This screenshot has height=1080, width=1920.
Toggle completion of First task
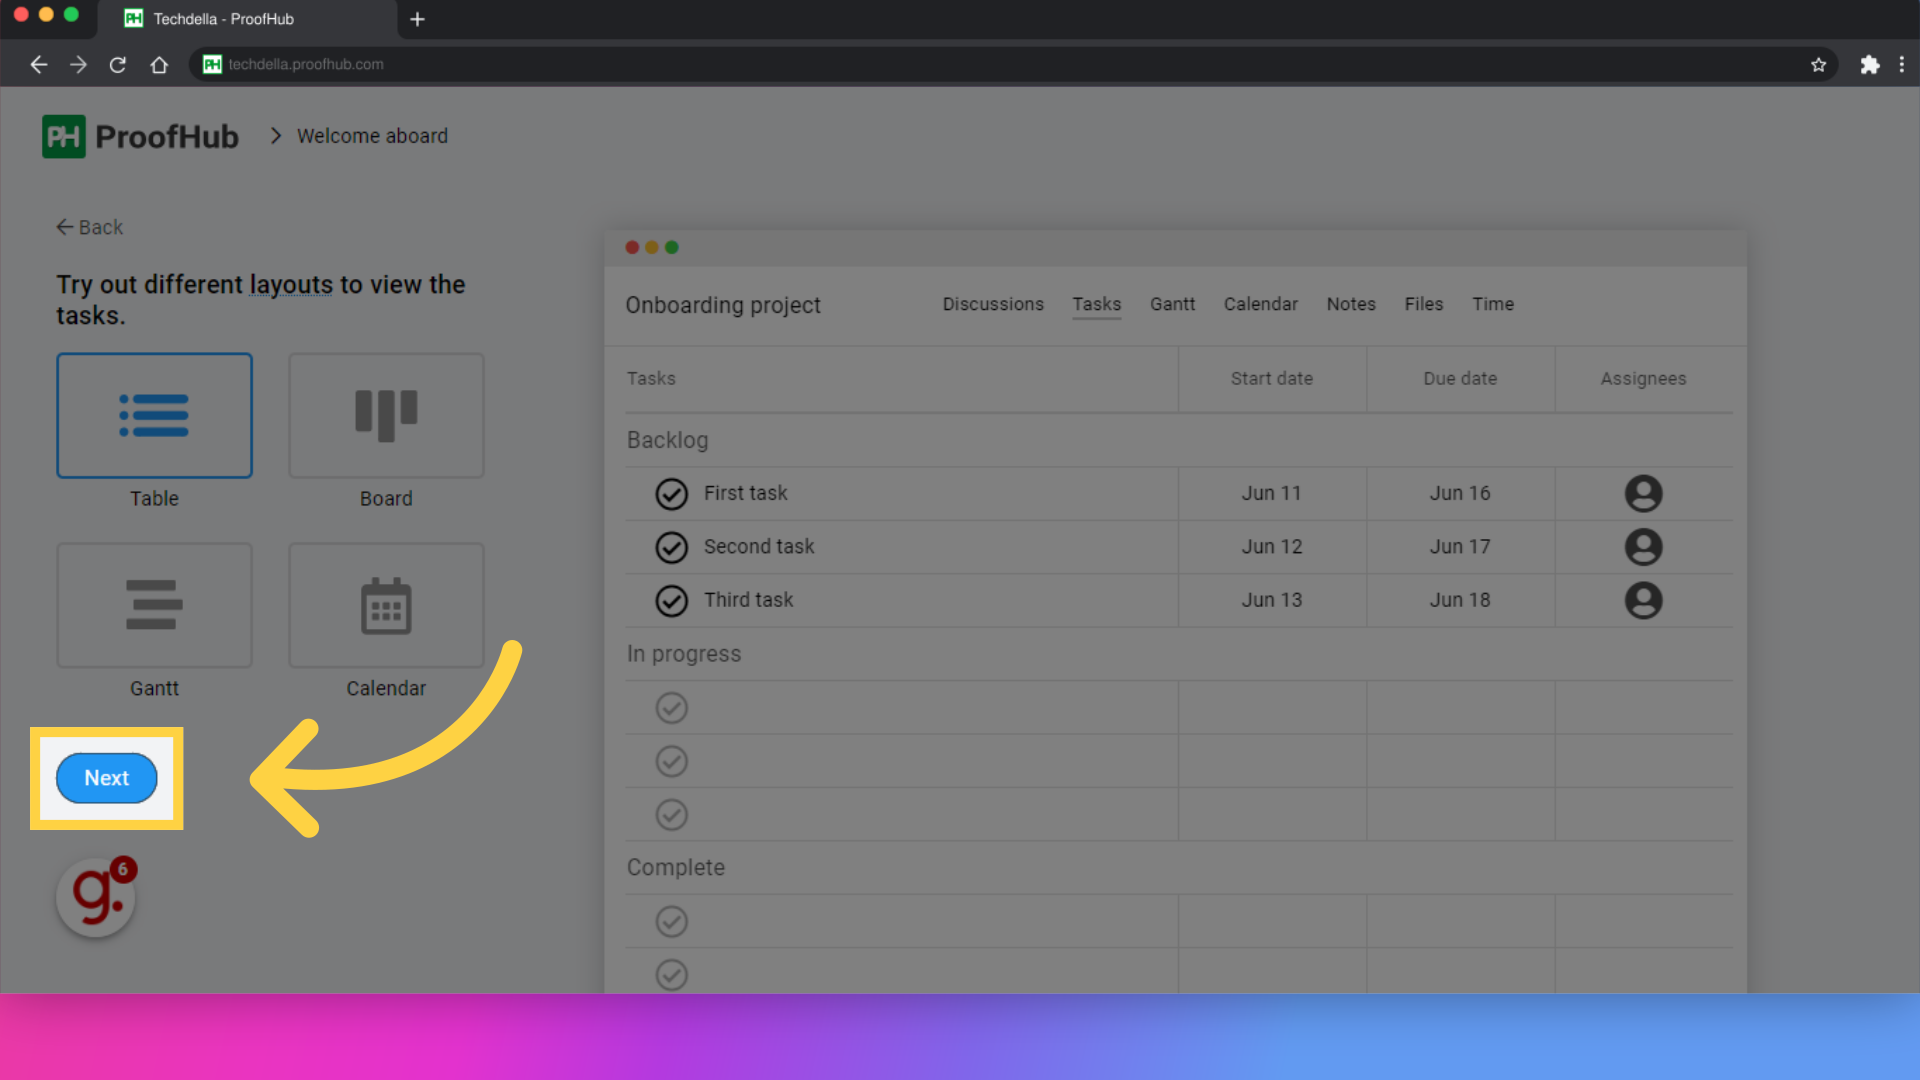(671, 493)
